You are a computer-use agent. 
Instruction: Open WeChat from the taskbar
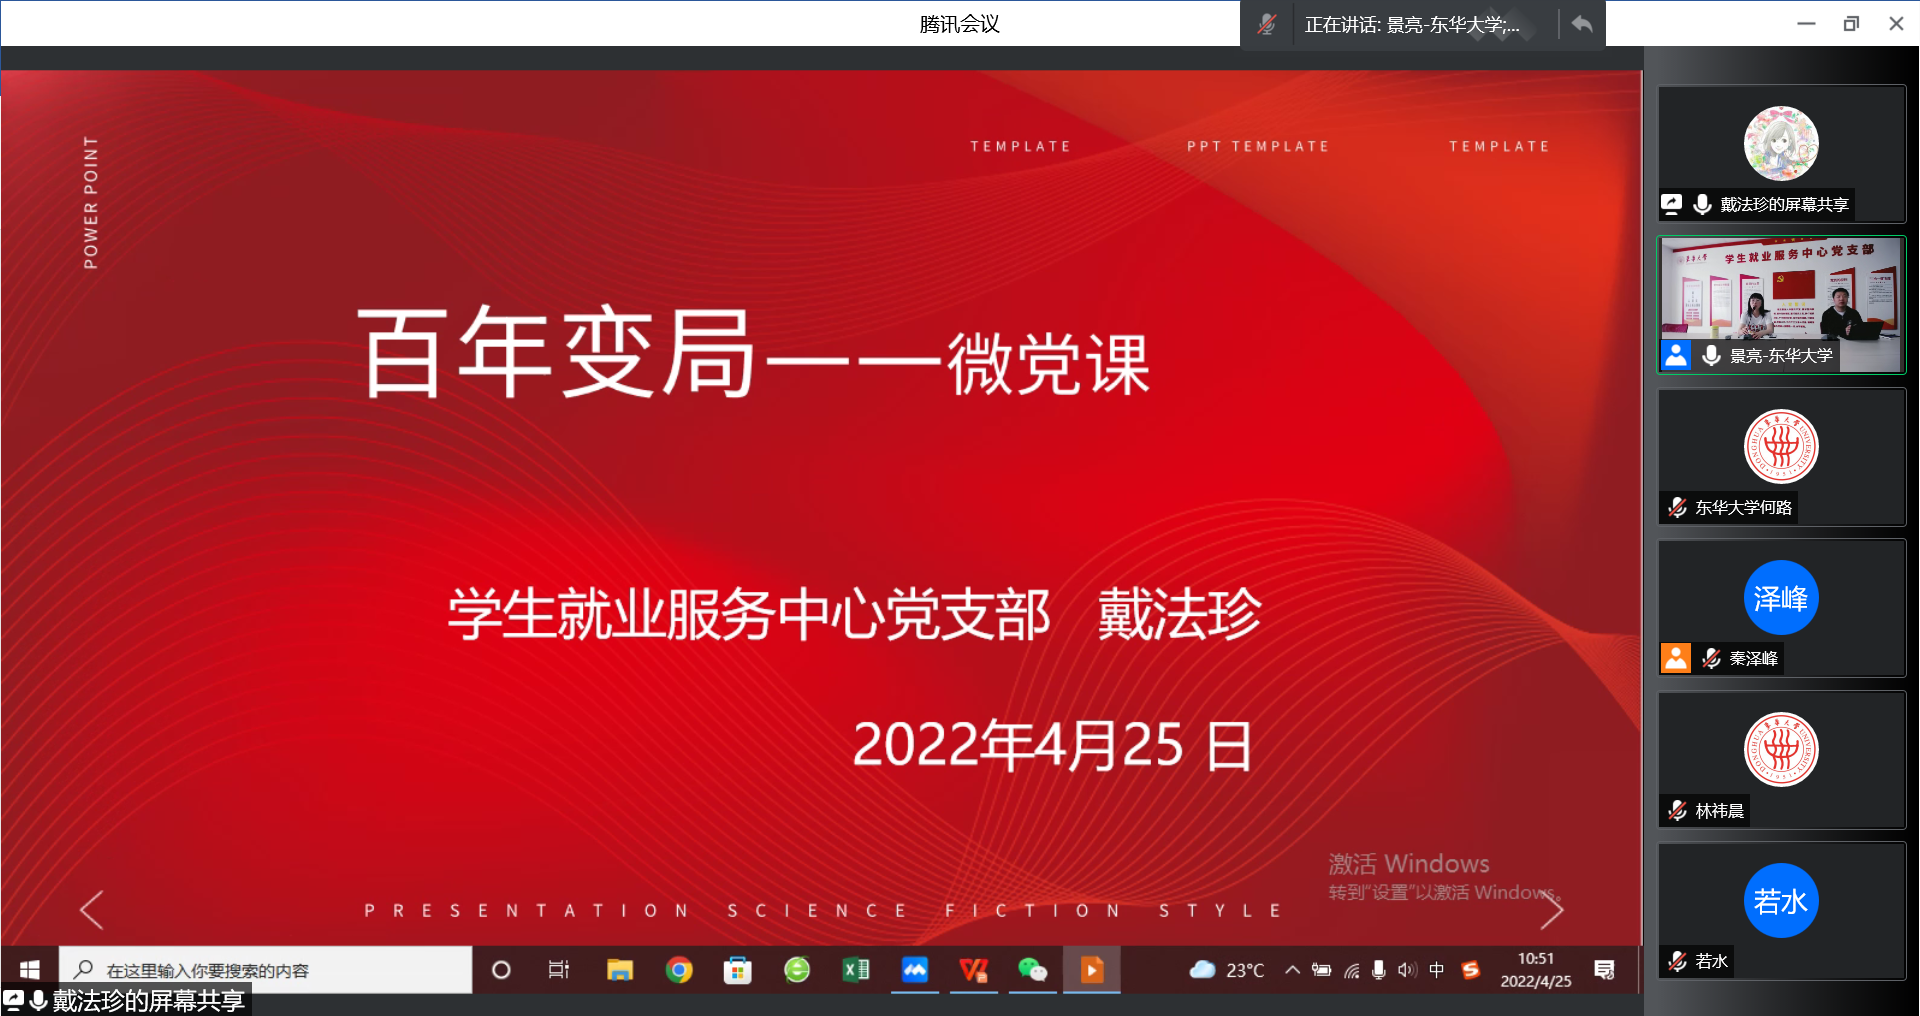click(1032, 969)
